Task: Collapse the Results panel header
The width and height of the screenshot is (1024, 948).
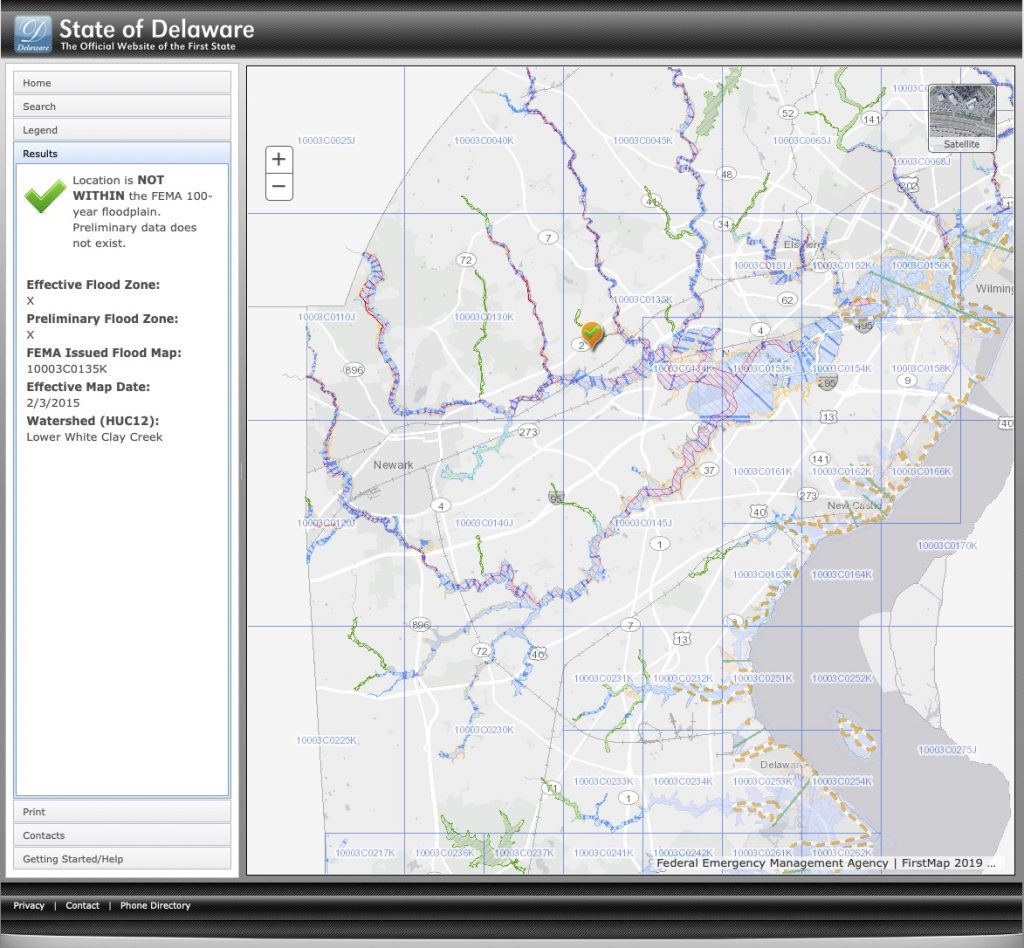Action: (x=122, y=153)
